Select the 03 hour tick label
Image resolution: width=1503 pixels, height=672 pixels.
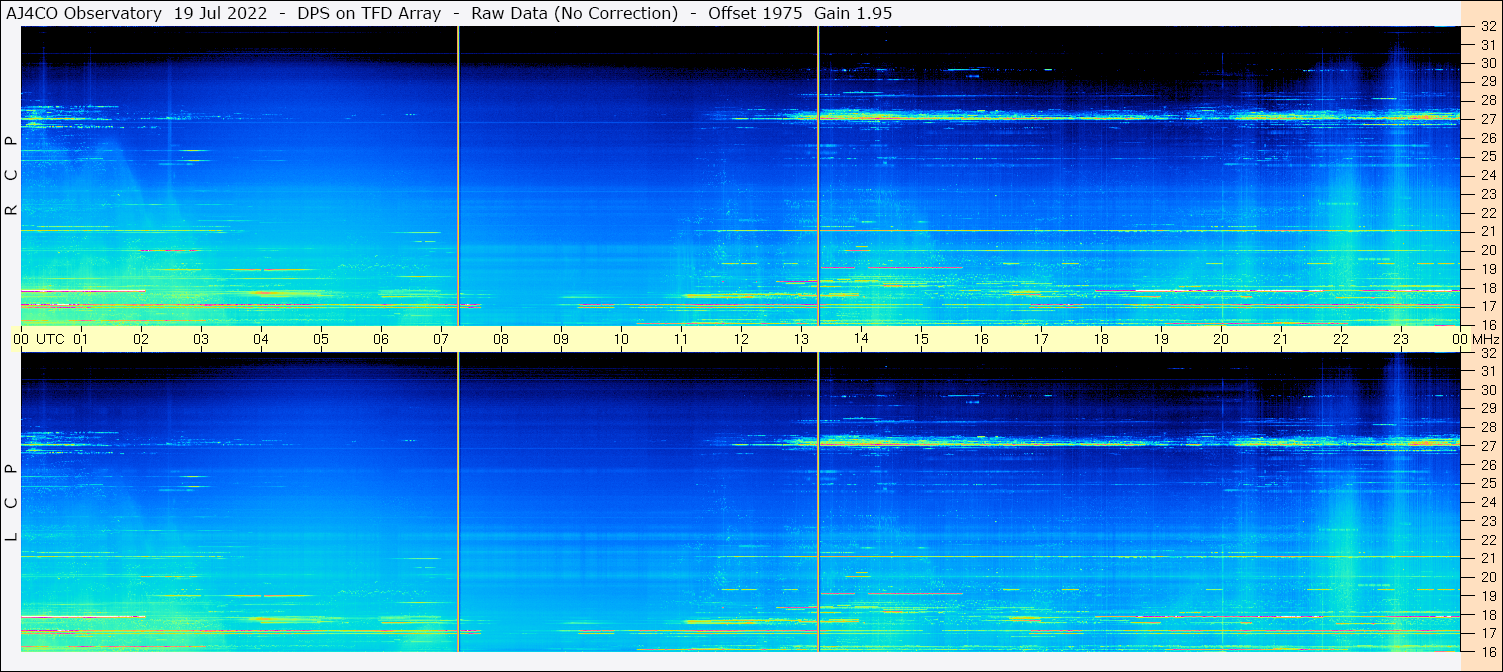[x=201, y=339]
